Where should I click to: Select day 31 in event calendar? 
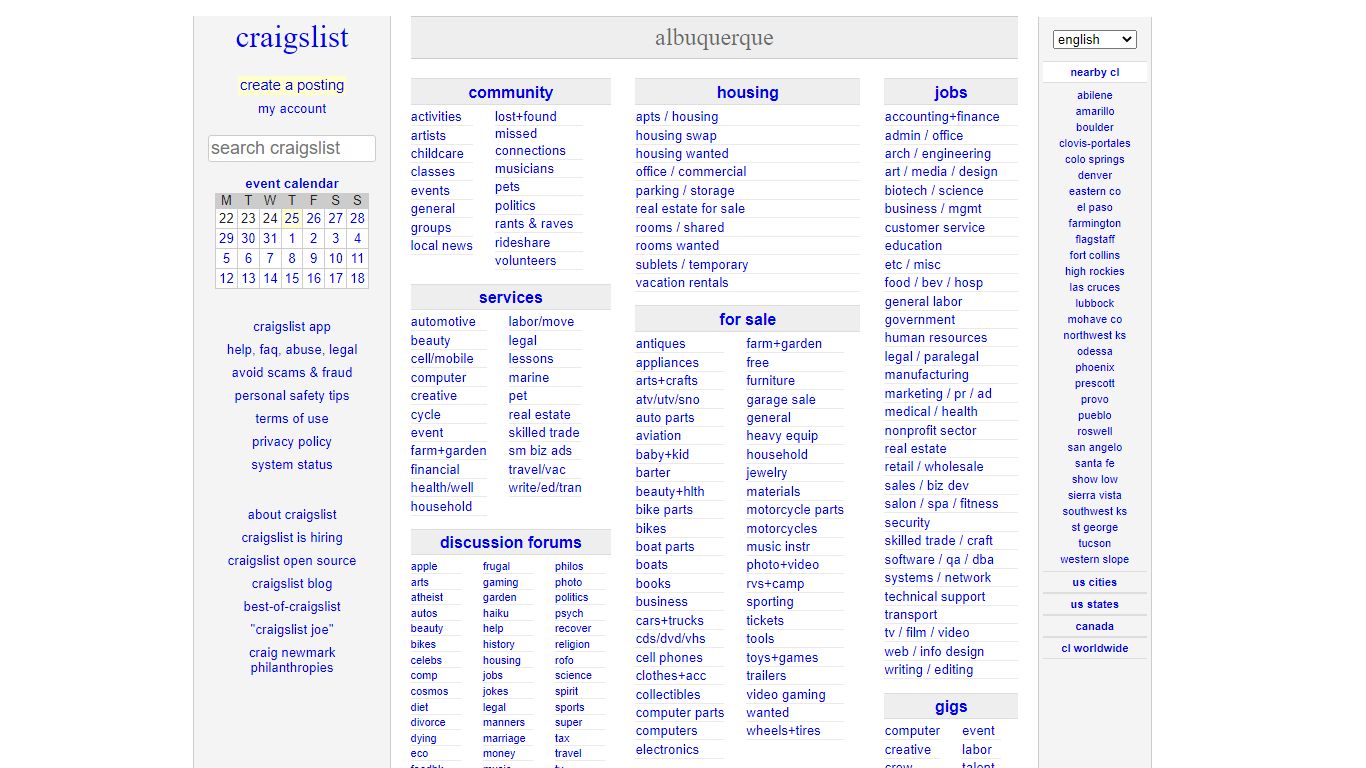tap(270, 238)
